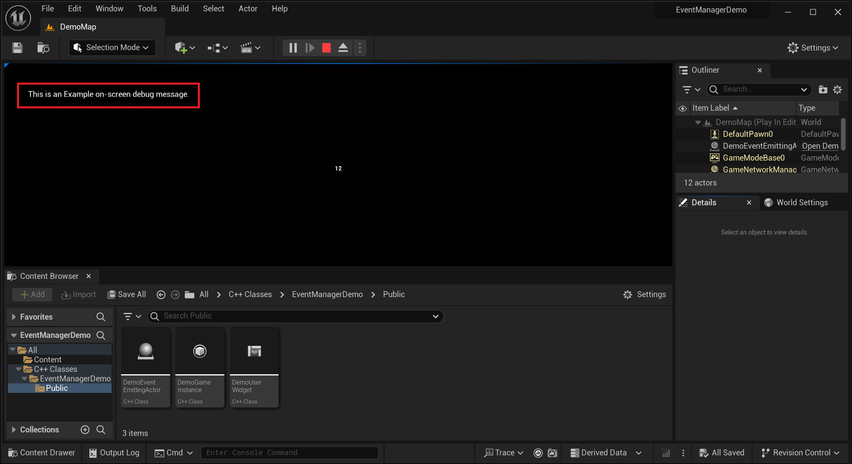Toggle the Outliner visibility eye column
This screenshot has height=464, width=852.
[682, 108]
